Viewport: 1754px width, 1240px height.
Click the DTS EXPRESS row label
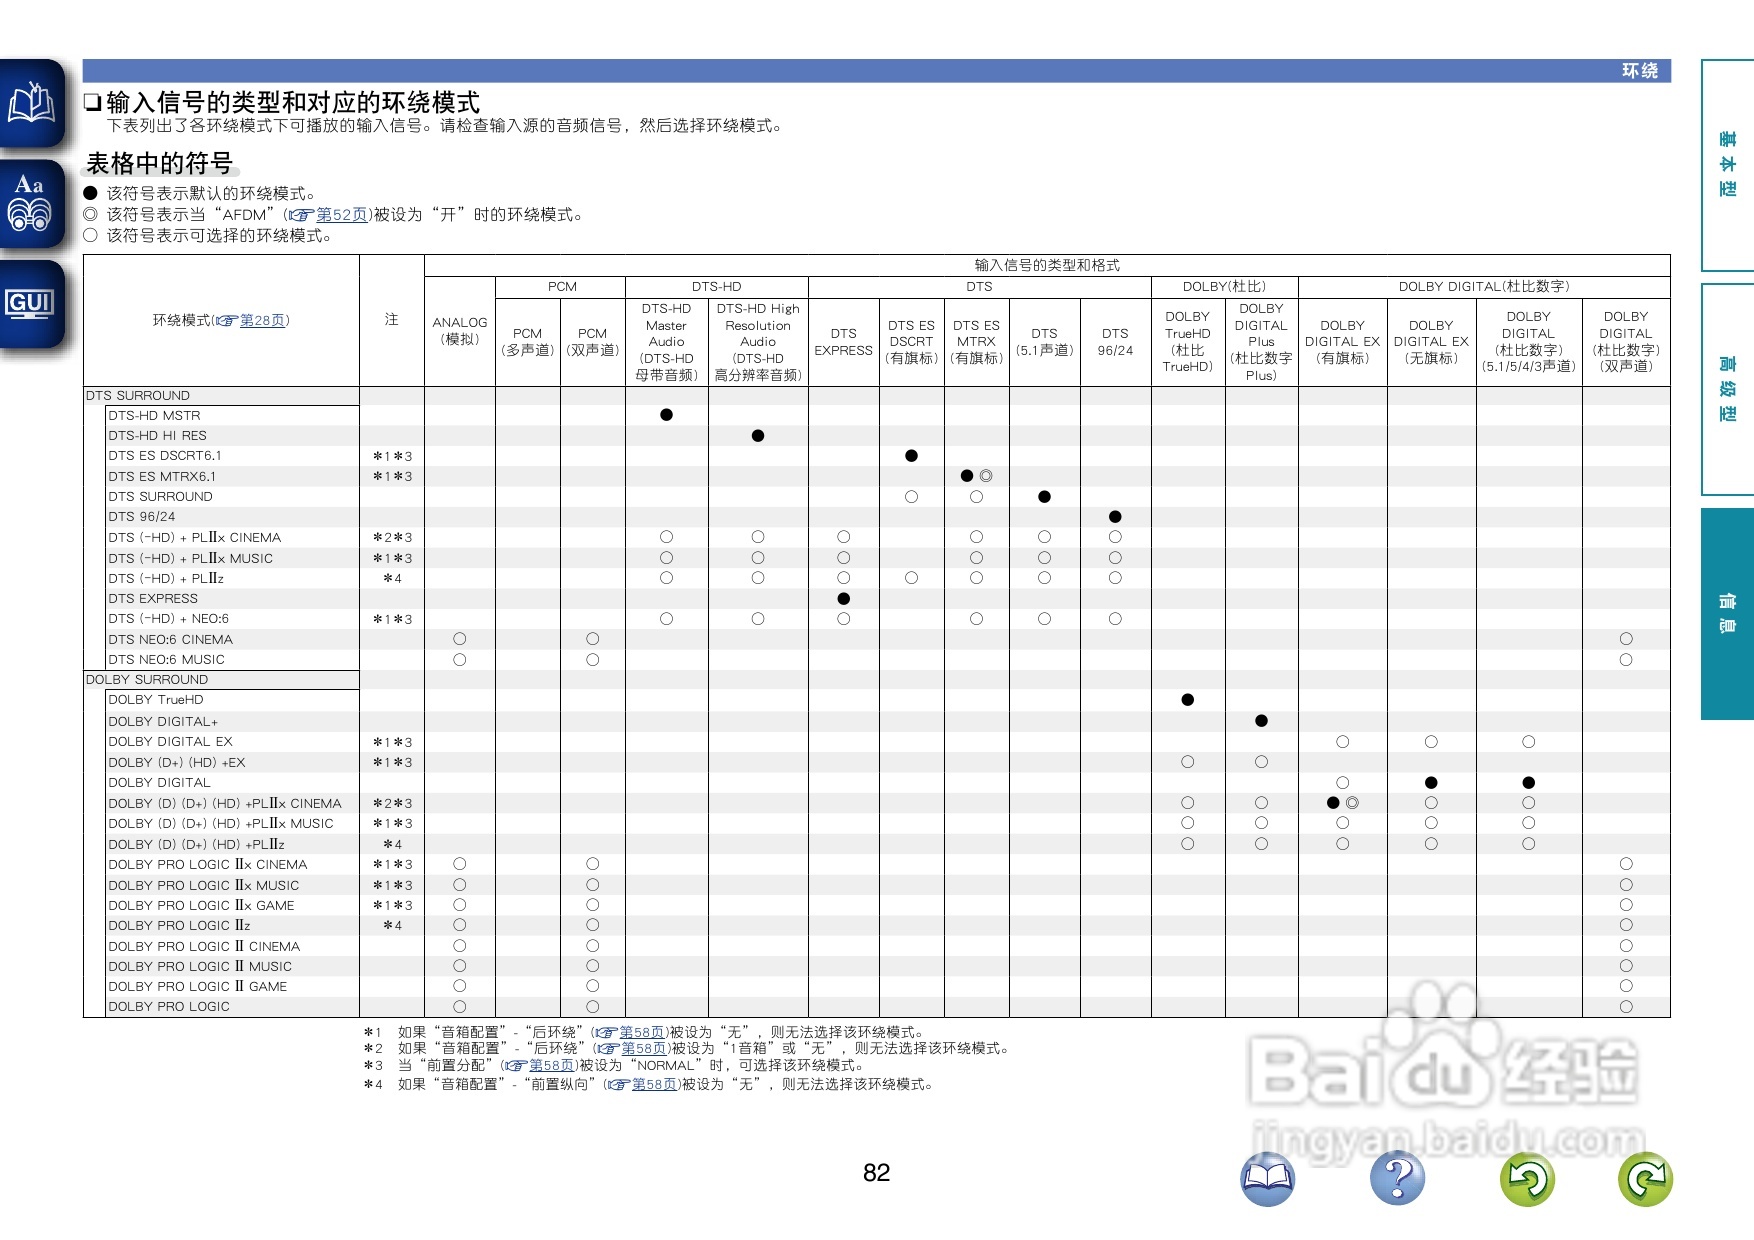tap(153, 599)
